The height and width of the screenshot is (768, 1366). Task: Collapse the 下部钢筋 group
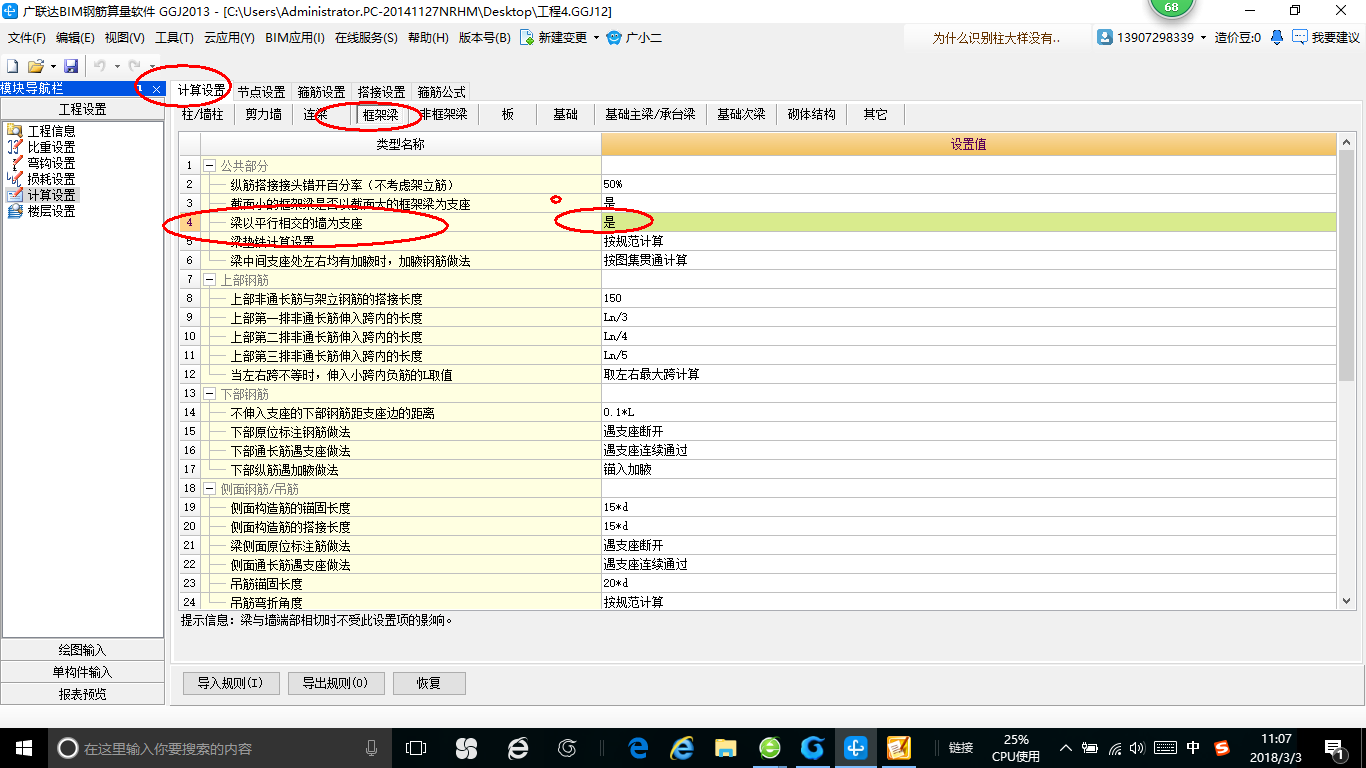click(x=210, y=394)
